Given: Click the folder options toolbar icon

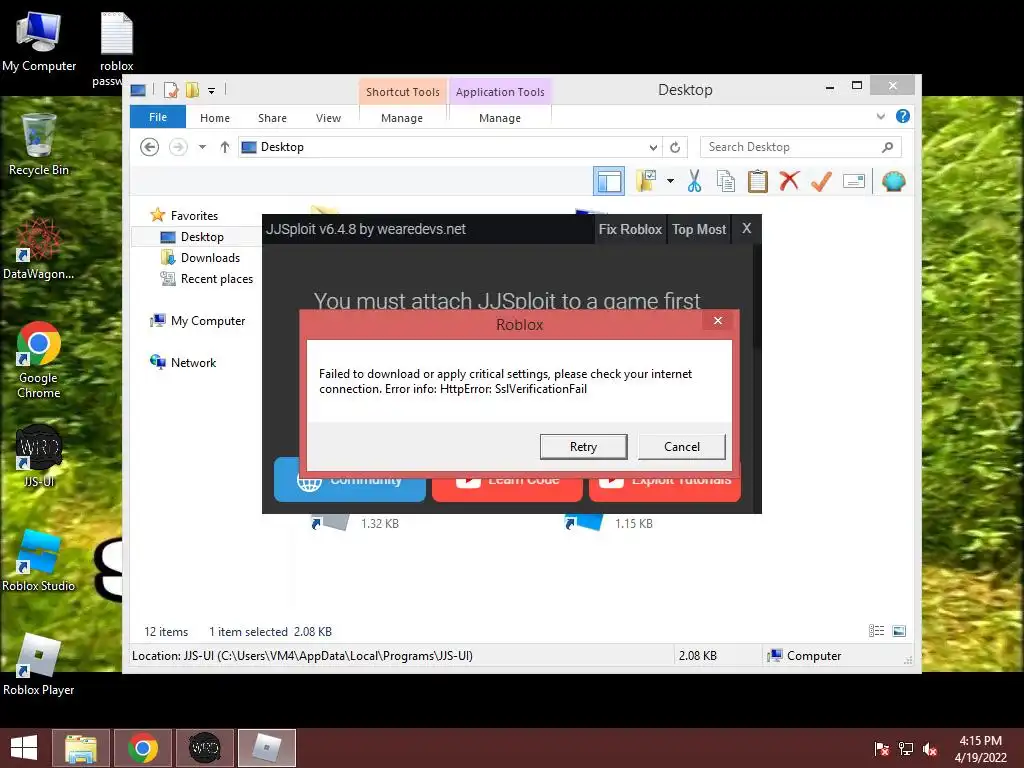Looking at the screenshot, I should 647,181.
